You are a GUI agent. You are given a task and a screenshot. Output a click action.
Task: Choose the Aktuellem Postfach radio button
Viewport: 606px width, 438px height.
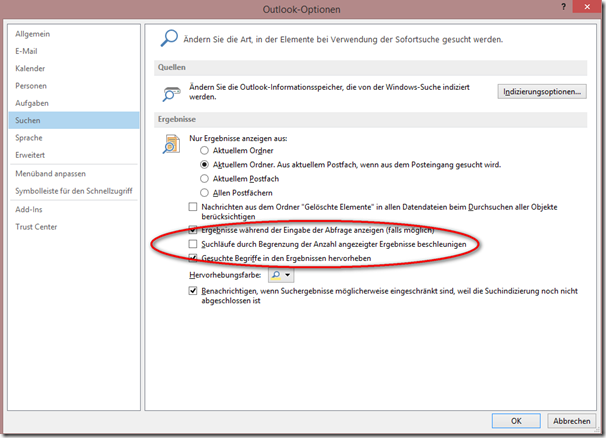pyautogui.click(x=204, y=179)
